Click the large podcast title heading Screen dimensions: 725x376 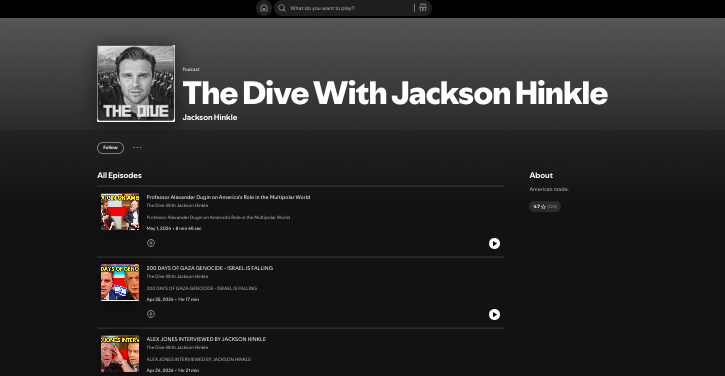395,93
